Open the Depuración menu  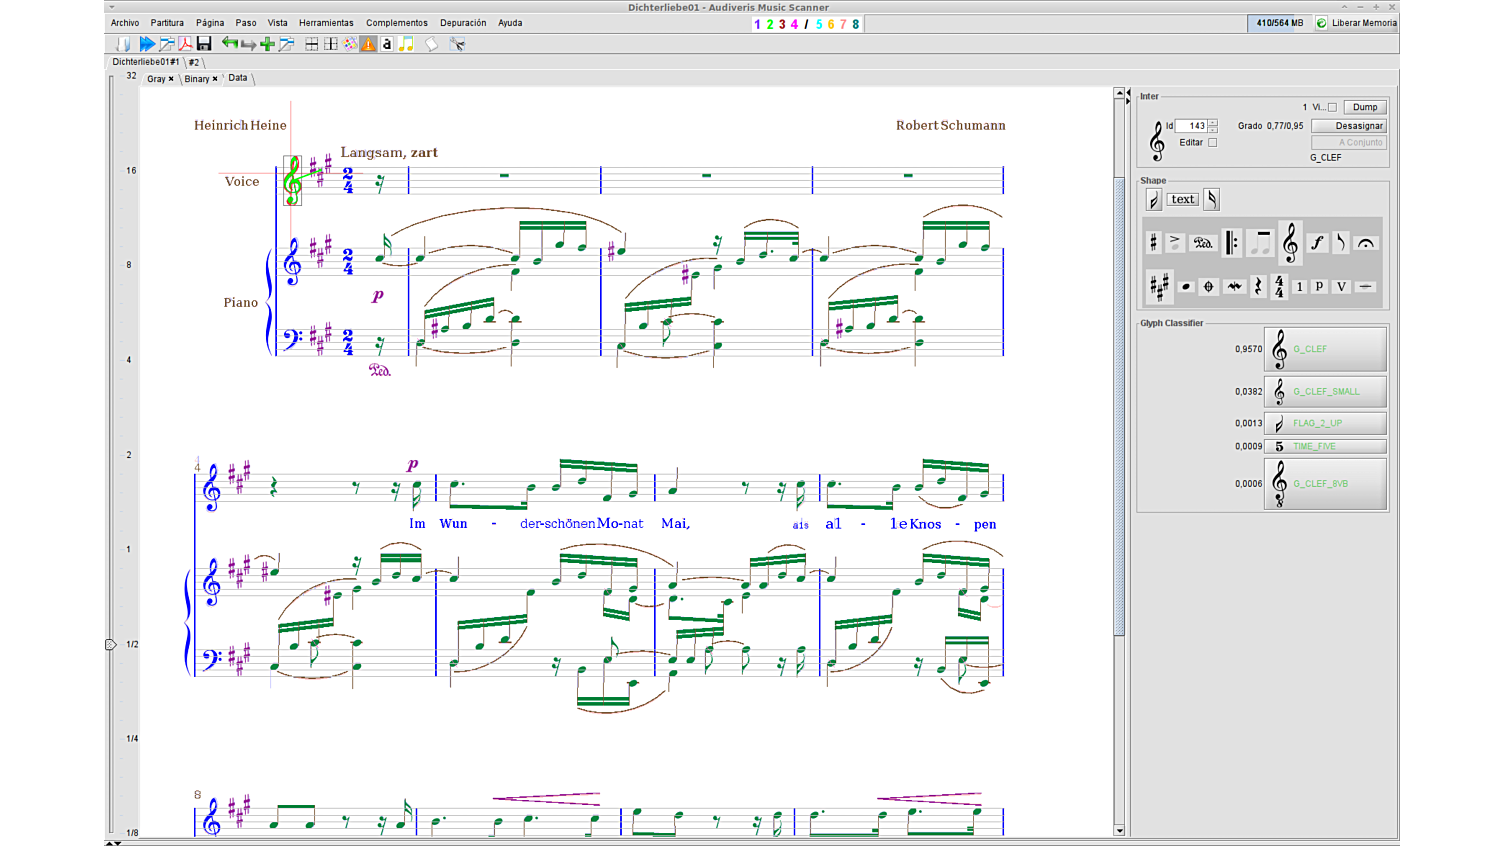pos(463,23)
